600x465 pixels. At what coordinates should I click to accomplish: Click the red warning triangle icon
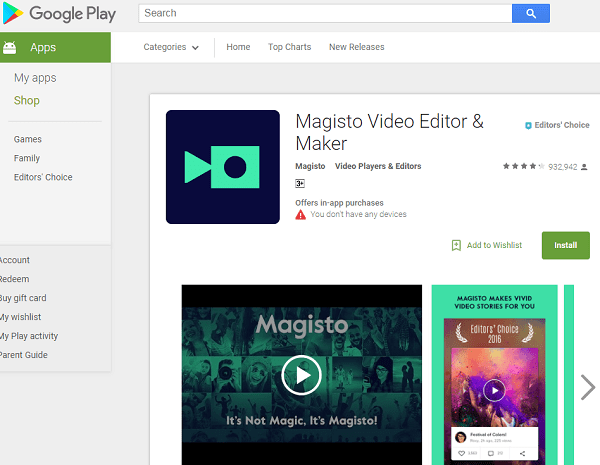(x=300, y=215)
